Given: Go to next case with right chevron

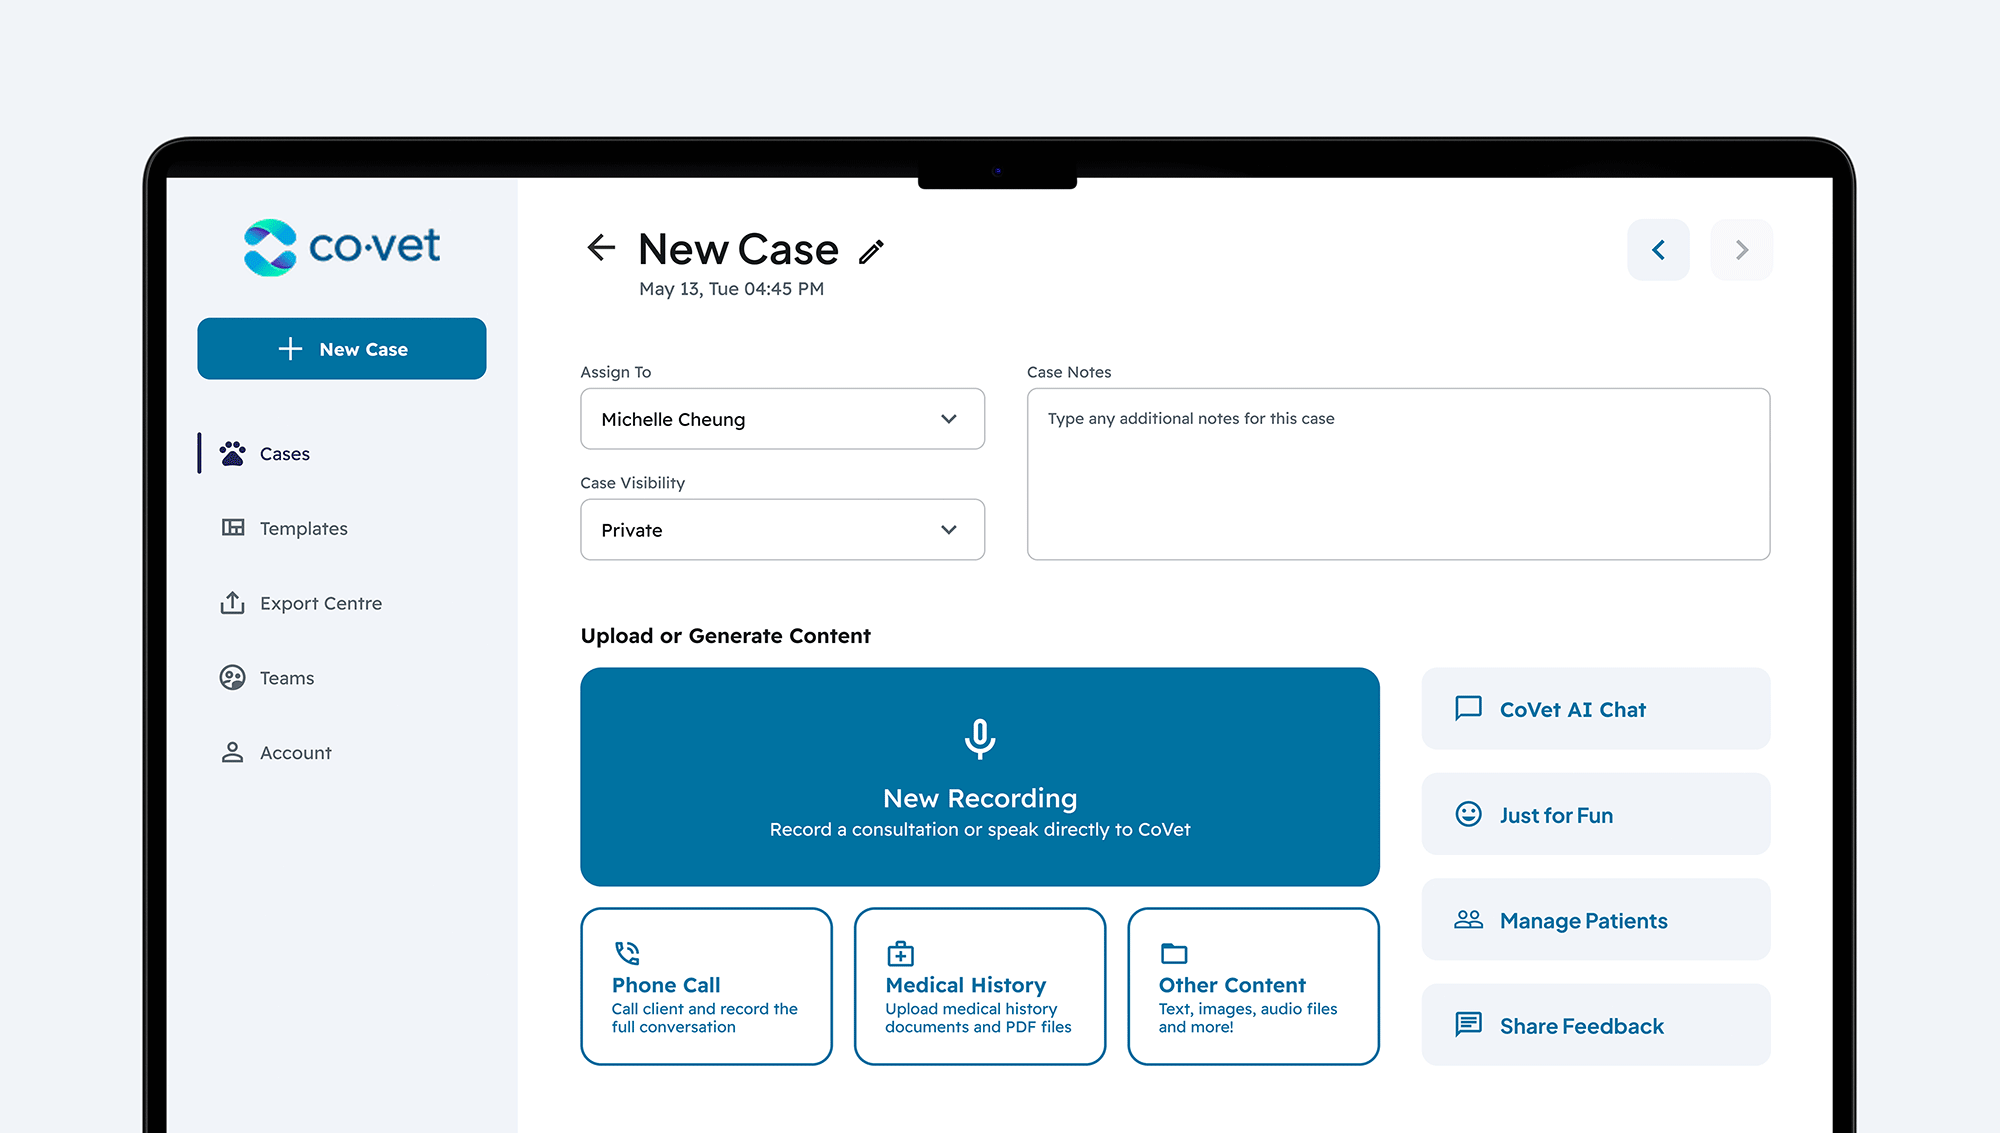Looking at the screenshot, I should click(x=1741, y=250).
